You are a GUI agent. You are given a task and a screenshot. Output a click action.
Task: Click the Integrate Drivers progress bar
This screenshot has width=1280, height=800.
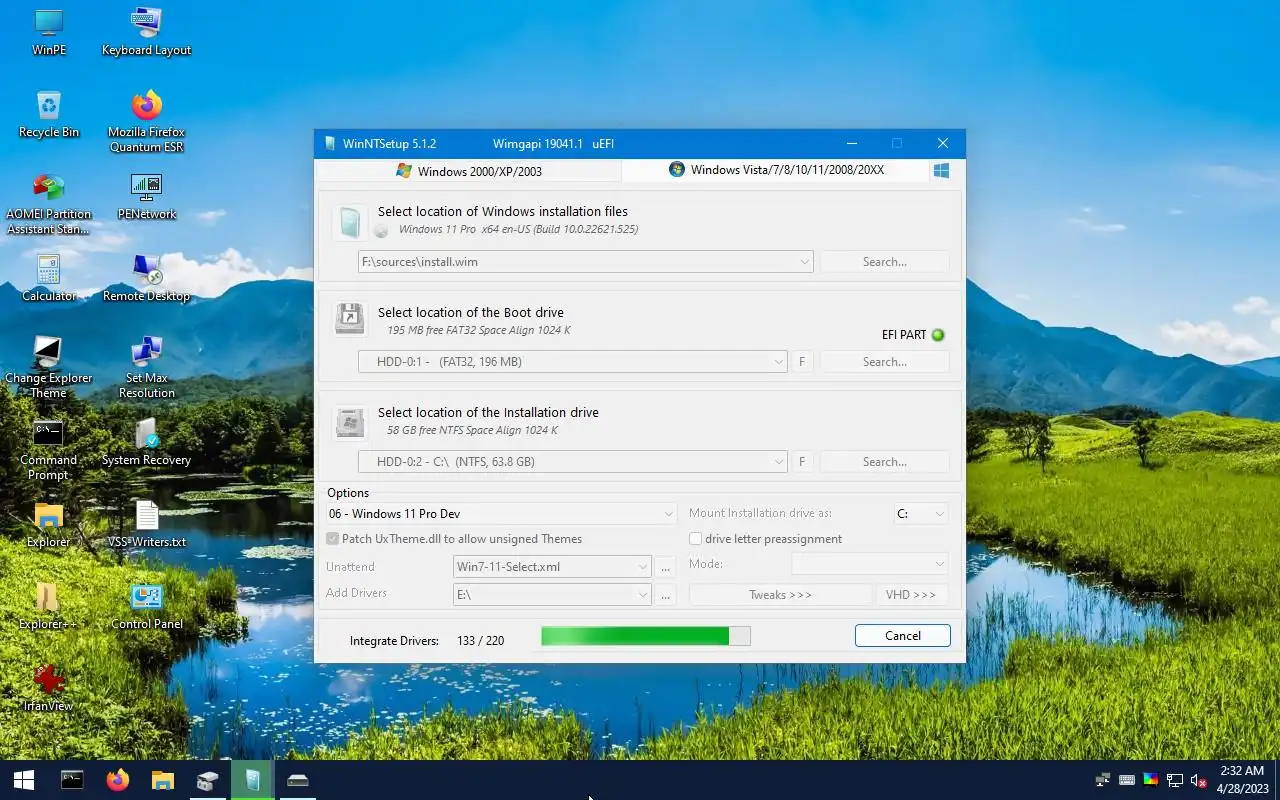click(645, 636)
